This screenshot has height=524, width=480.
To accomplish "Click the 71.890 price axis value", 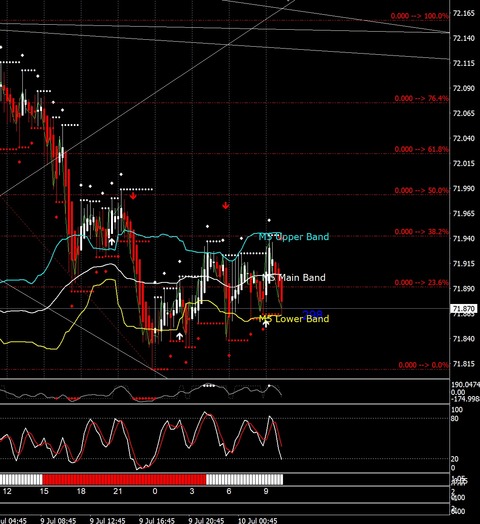I will click(464, 288).
